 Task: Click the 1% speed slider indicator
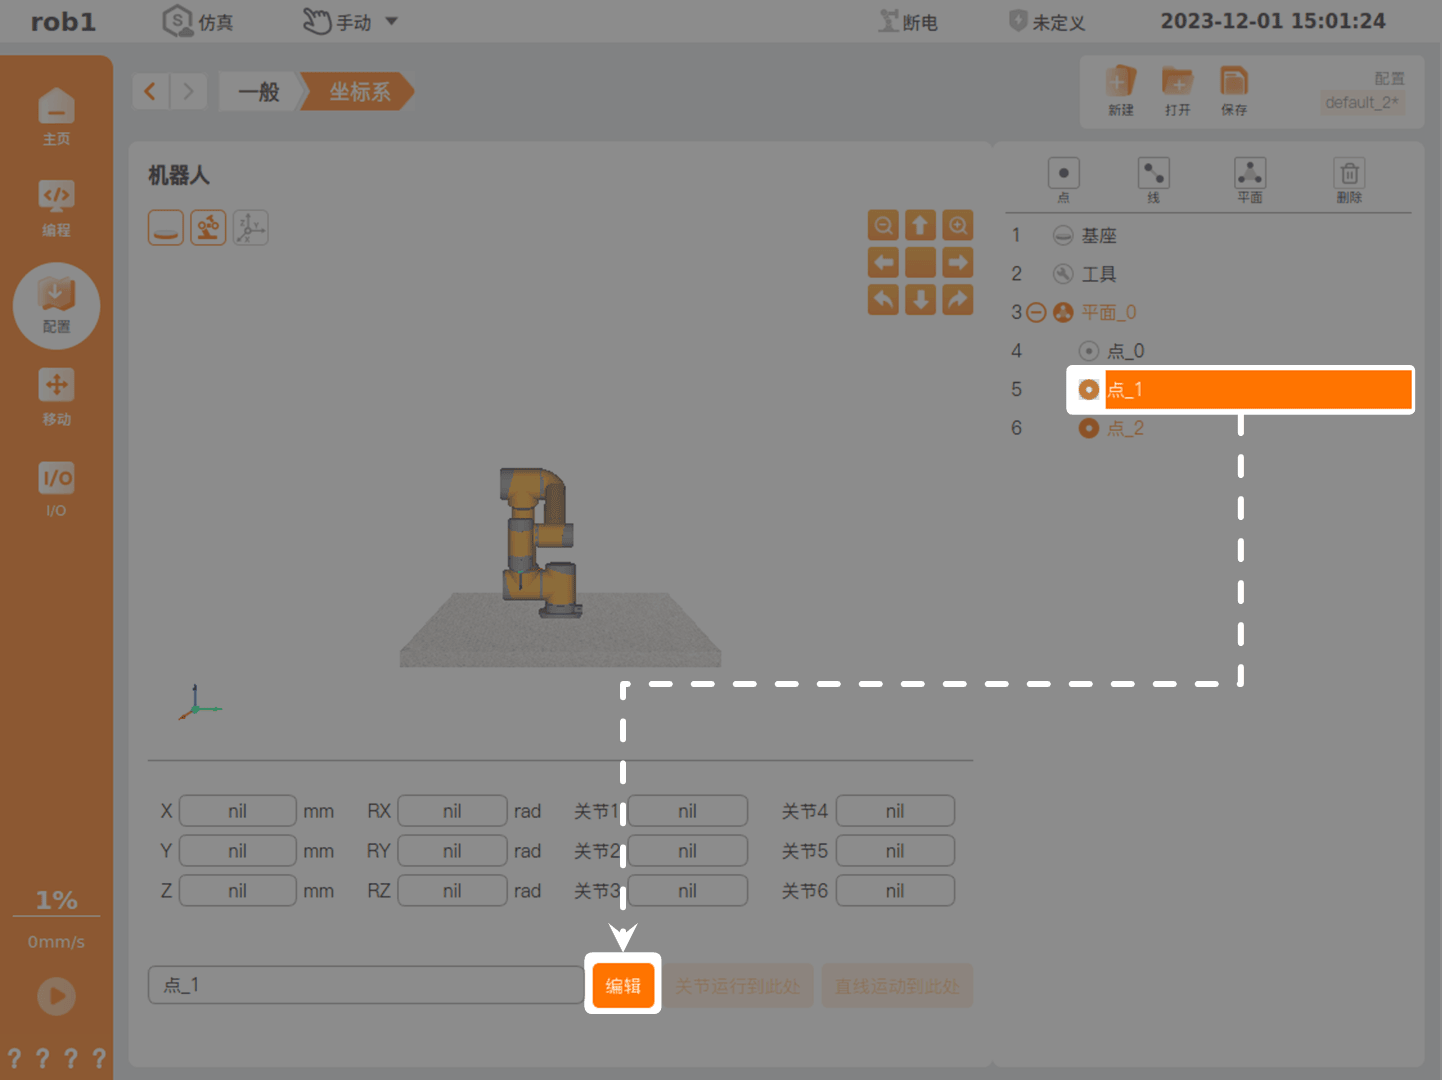56,900
